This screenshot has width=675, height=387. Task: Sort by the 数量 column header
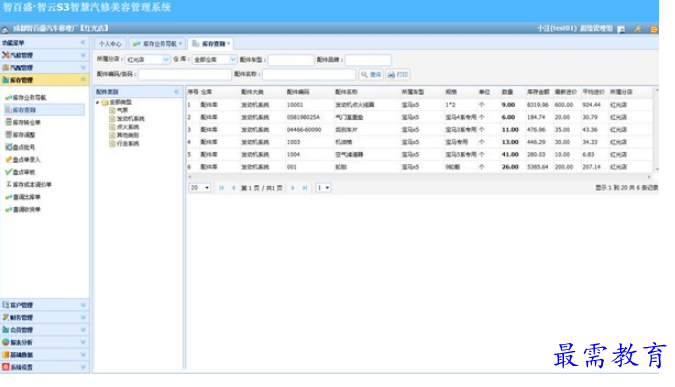point(508,92)
